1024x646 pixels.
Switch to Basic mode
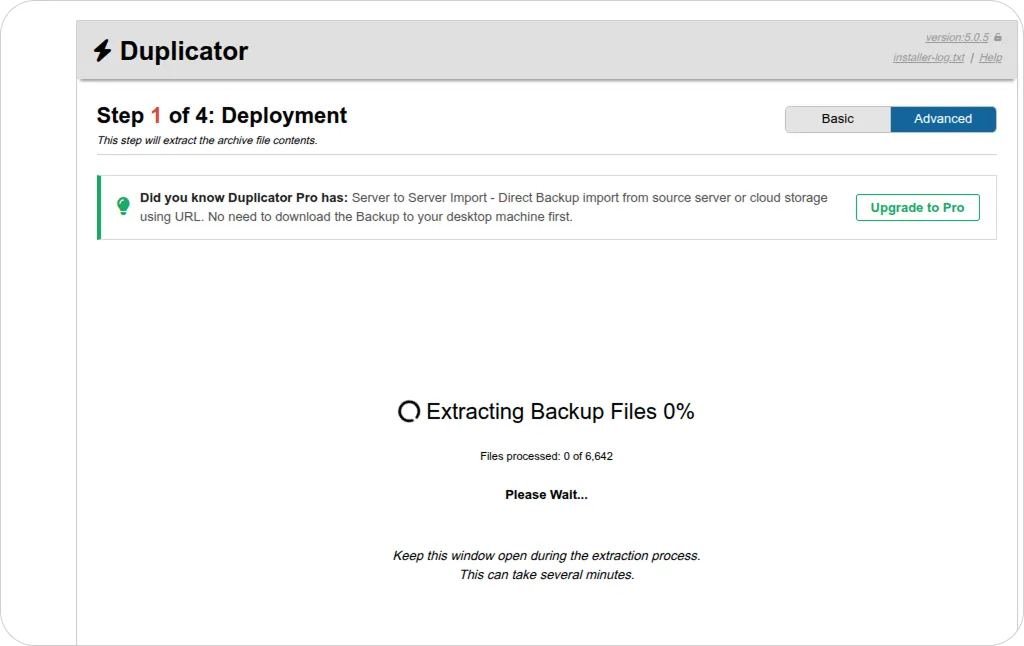coord(838,119)
